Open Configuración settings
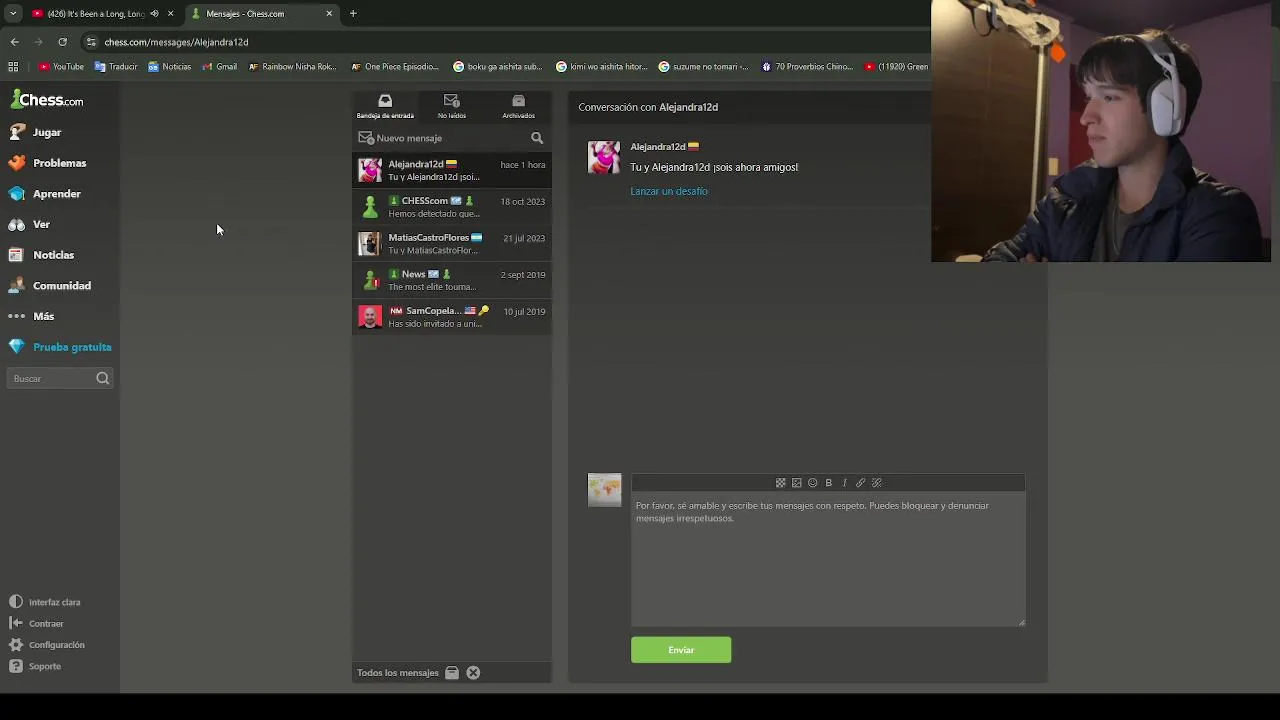1280x720 pixels. 47,645
